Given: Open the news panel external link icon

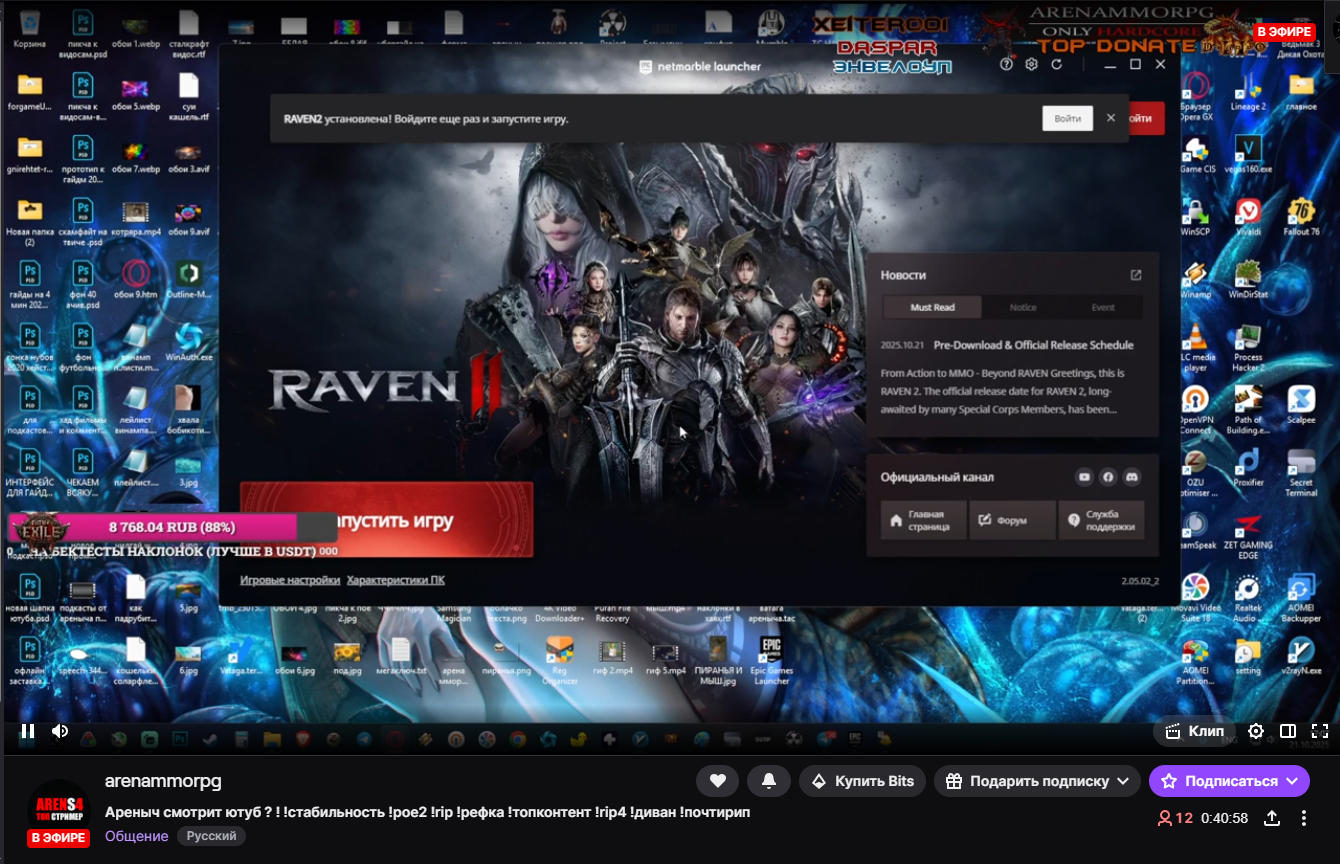Looking at the screenshot, I should 1136,275.
